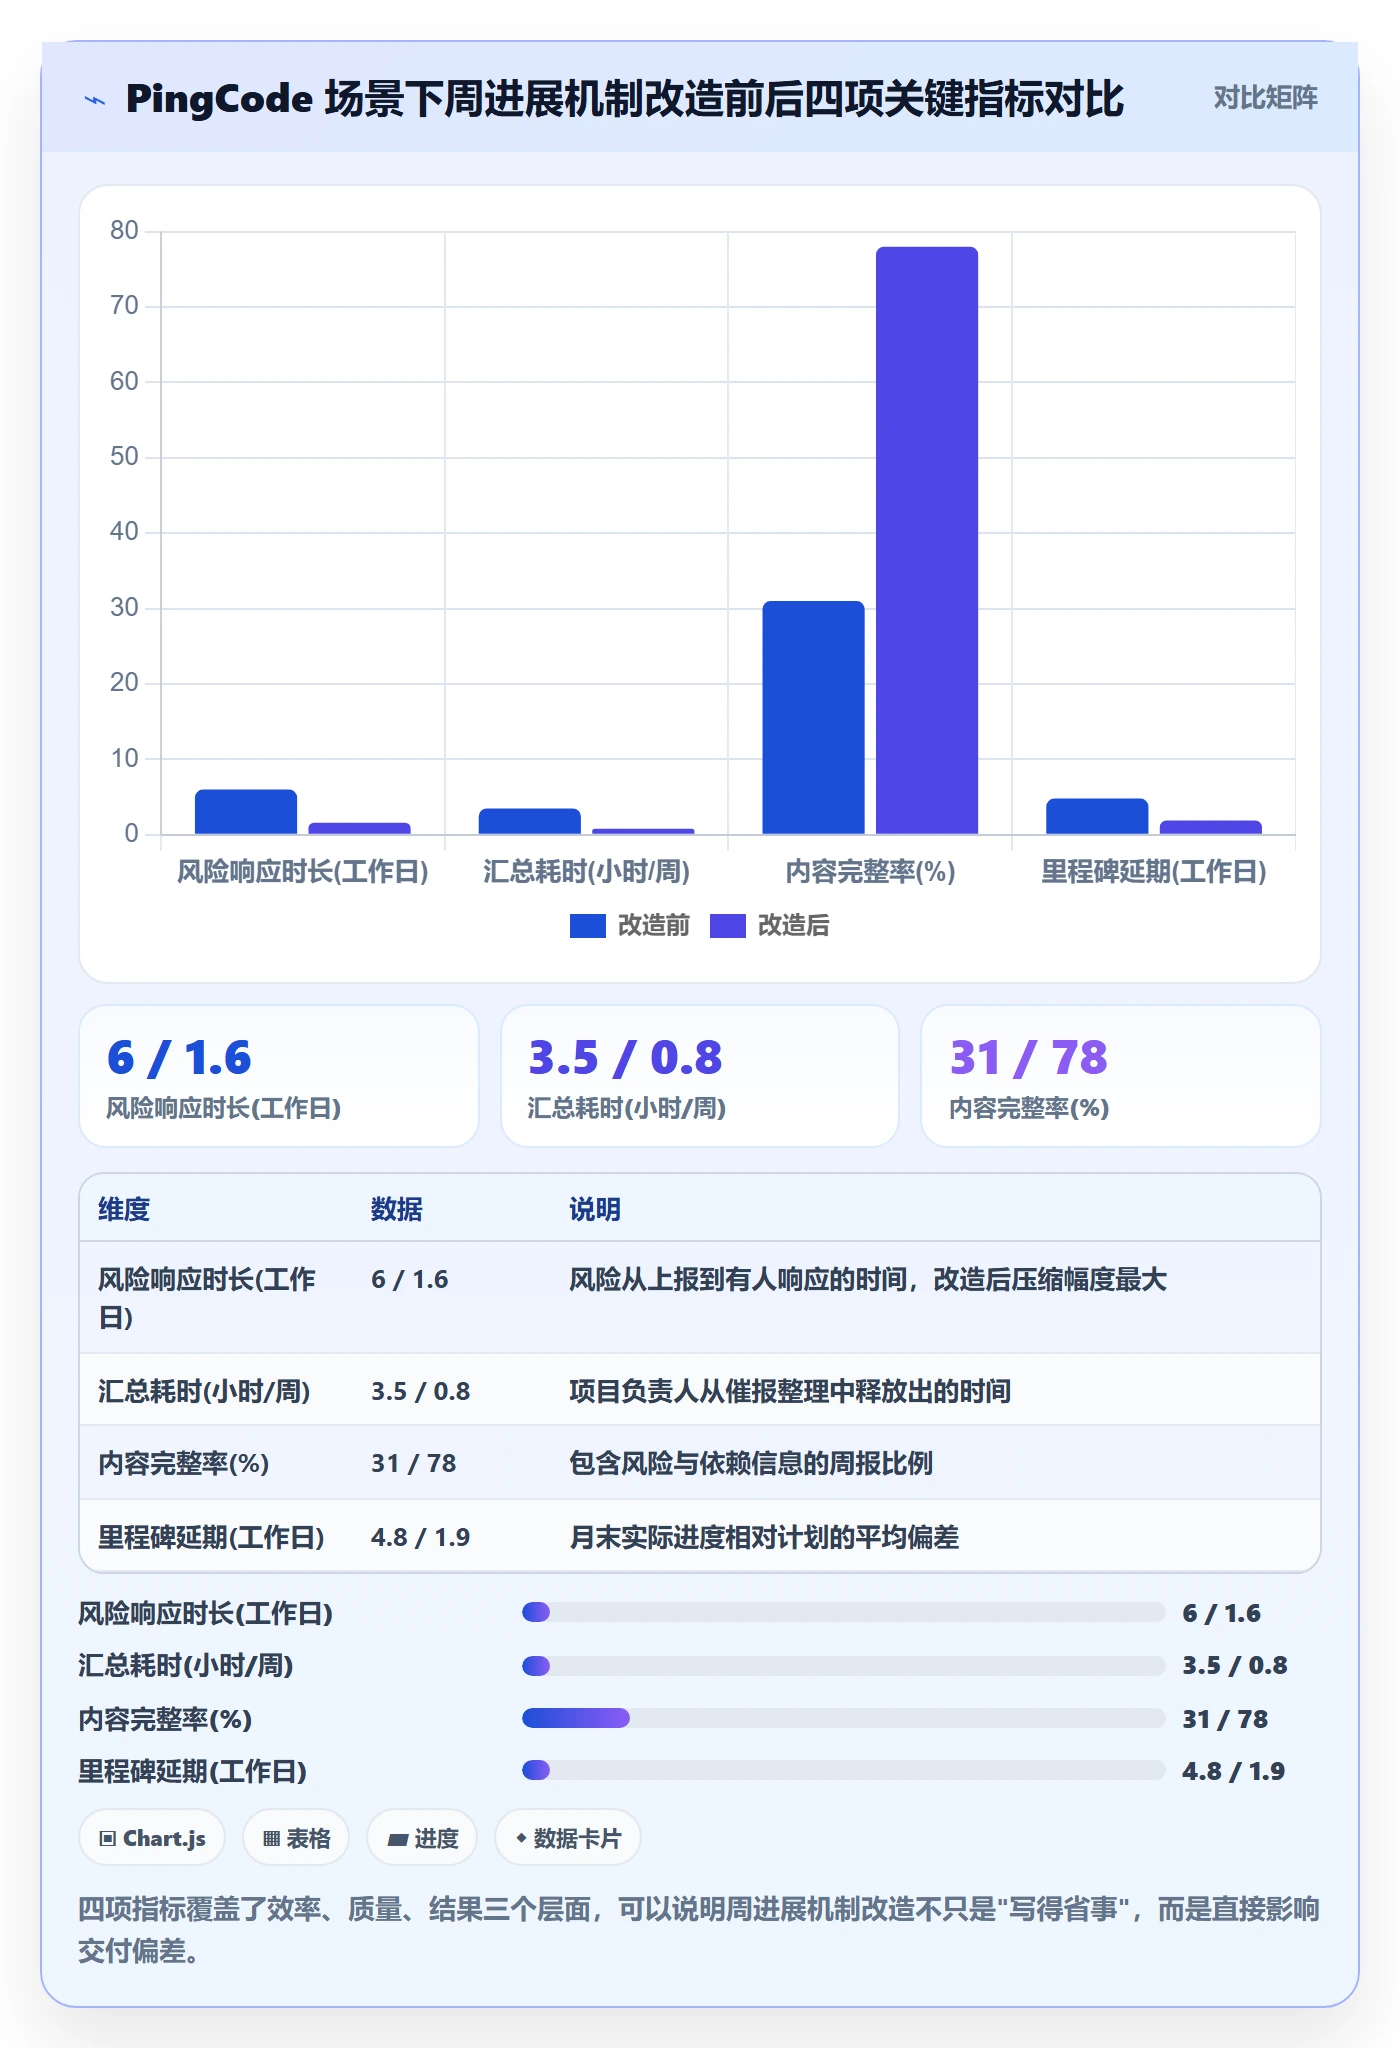1400x2048 pixels.
Task: Click the 内容完整率(%) progress bar
Action: [843, 1718]
